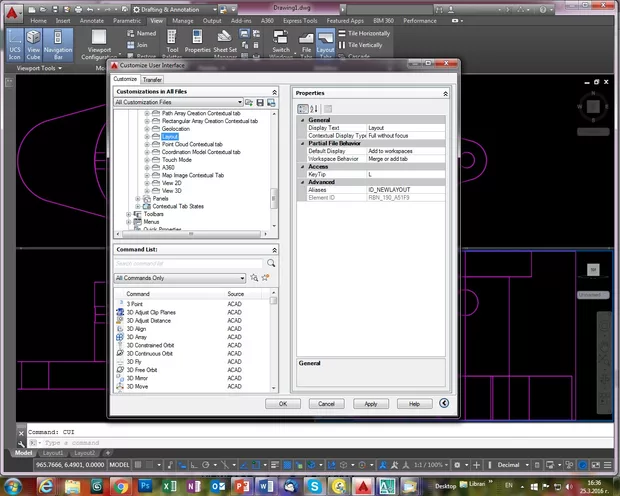Image resolution: width=620 pixels, height=496 pixels.
Task: Click the round help arrow beside Help
Action: click(x=444, y=403)
